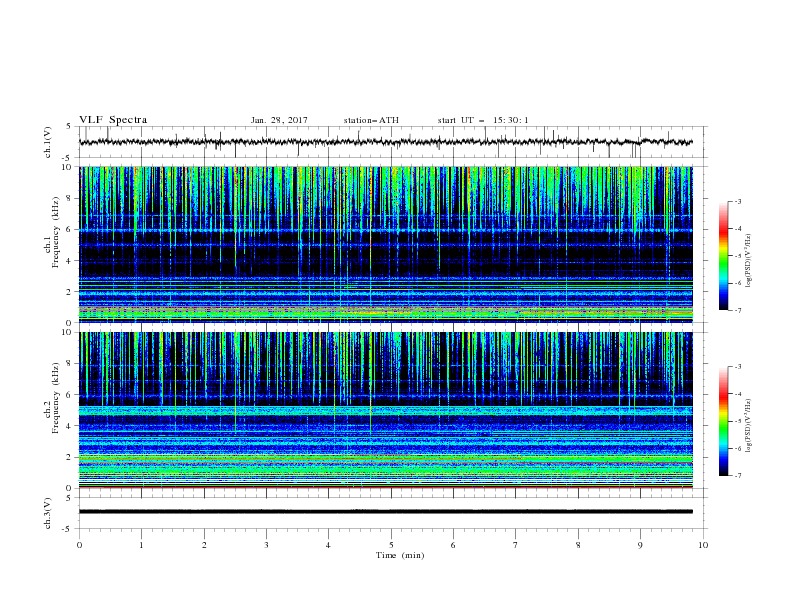Click inside the ch.1 spectrogram panel
The image size is (792, 612).
click(385, 244)
